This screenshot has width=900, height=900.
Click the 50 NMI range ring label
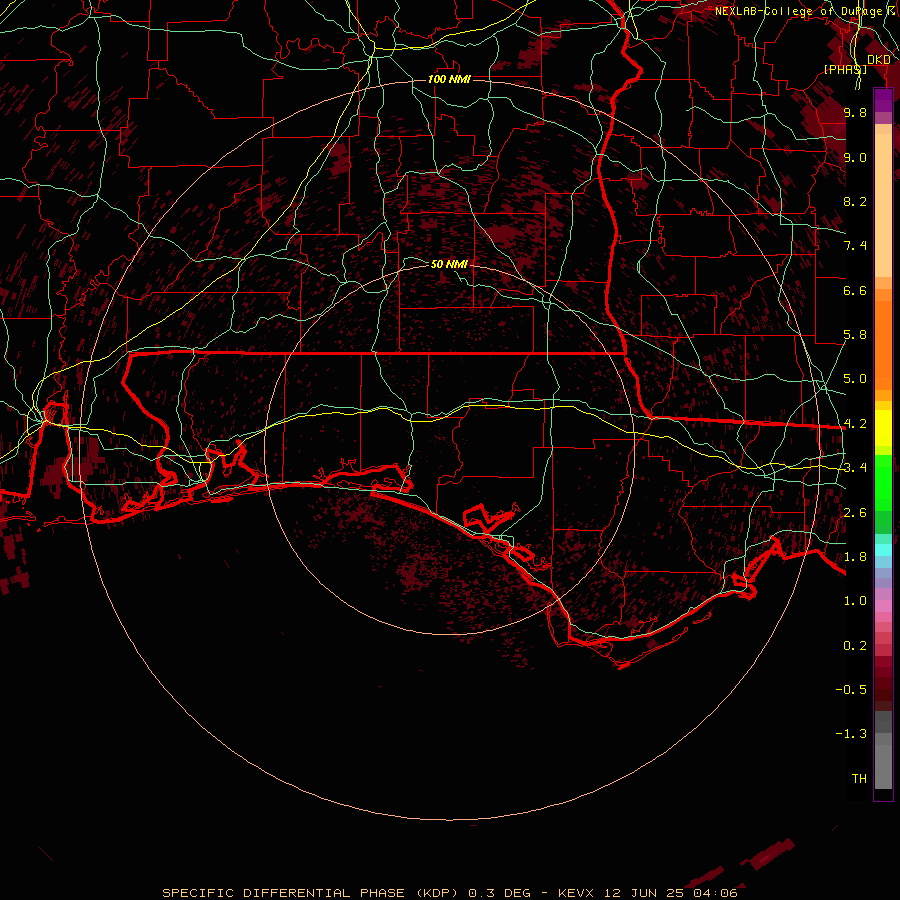point(449,264)
